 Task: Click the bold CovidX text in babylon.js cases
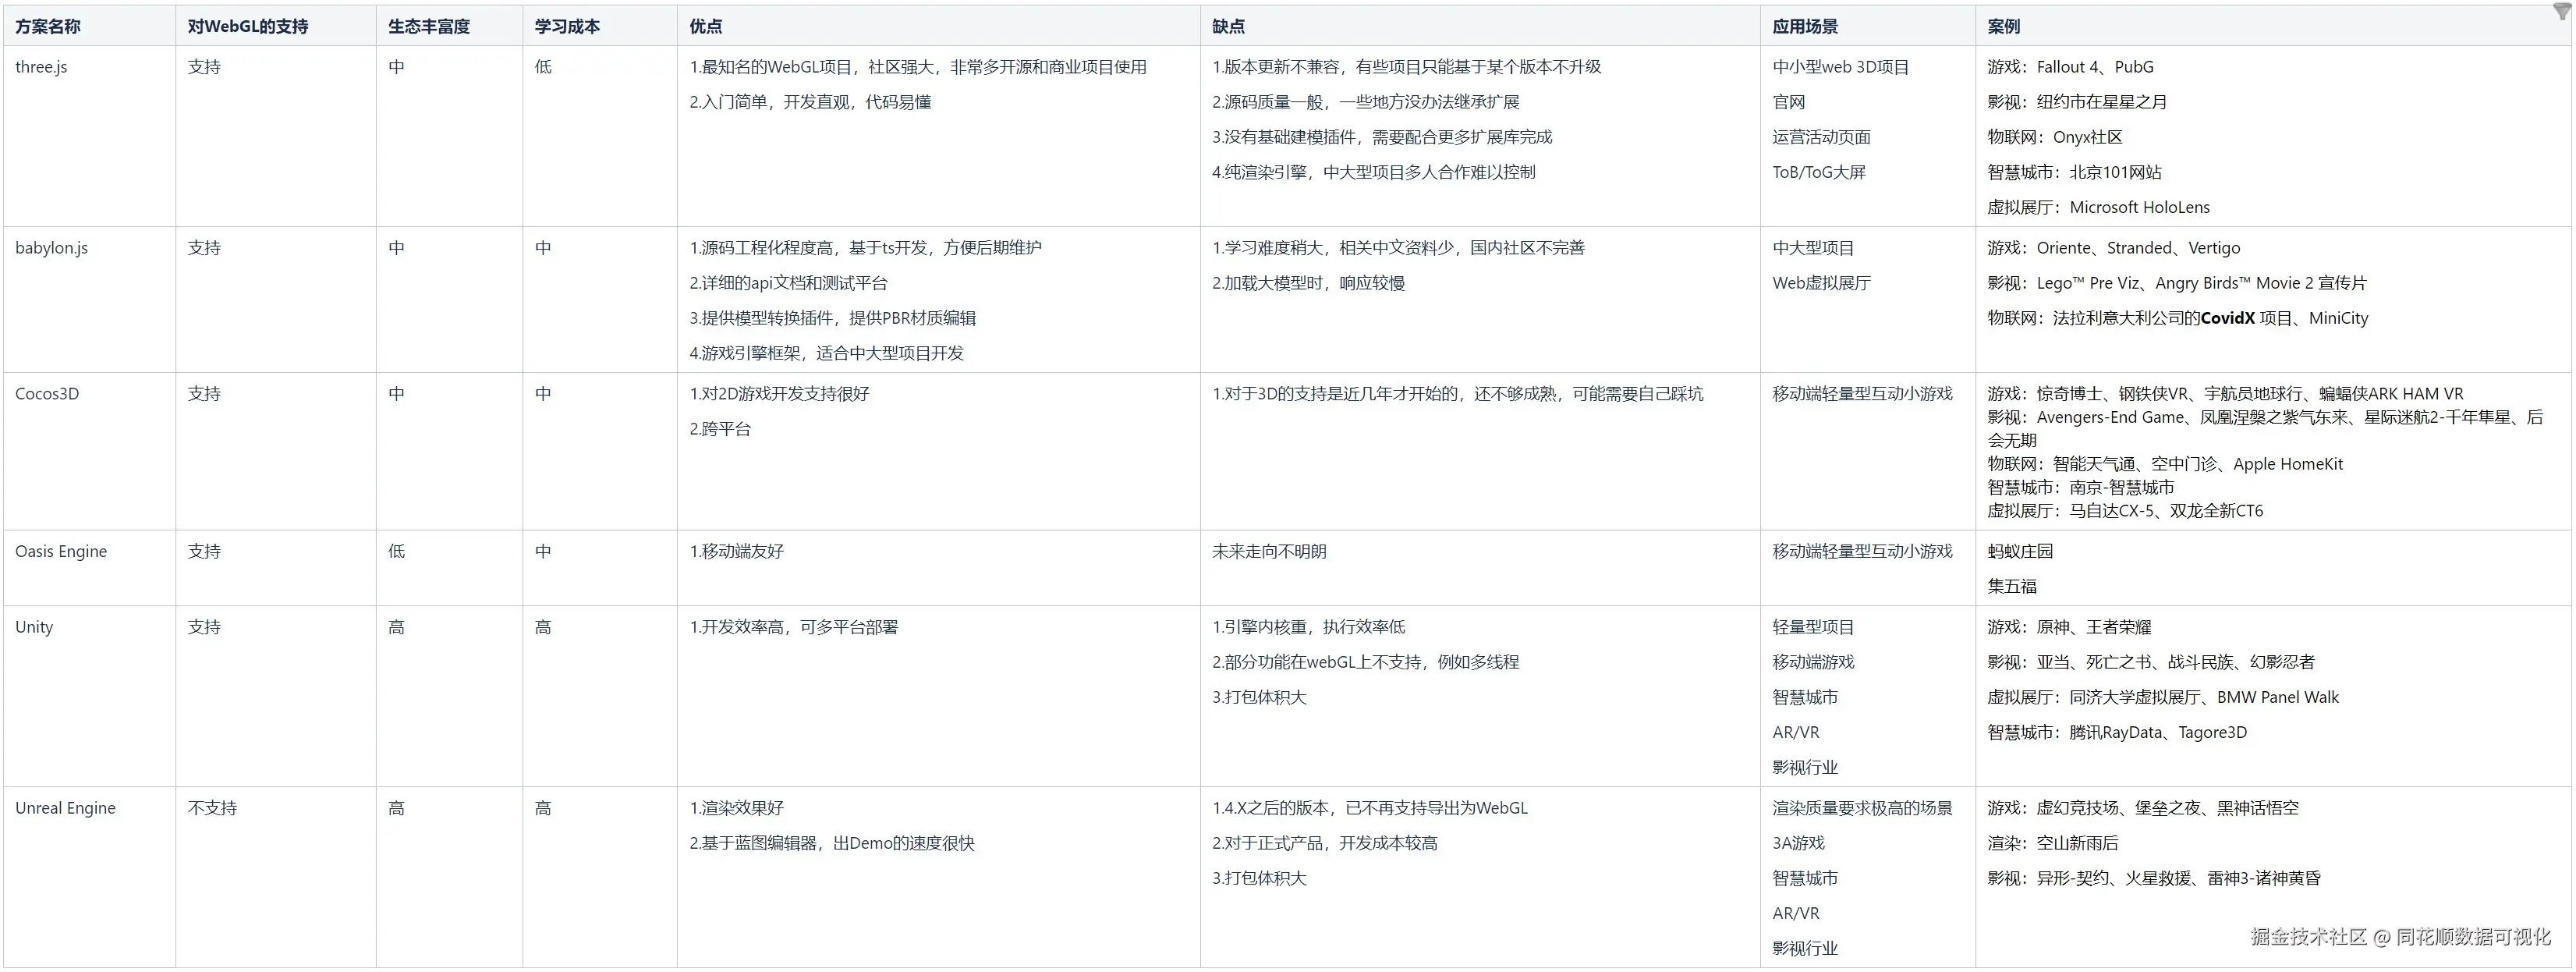pyautogui.click(x=2227, y=318)
